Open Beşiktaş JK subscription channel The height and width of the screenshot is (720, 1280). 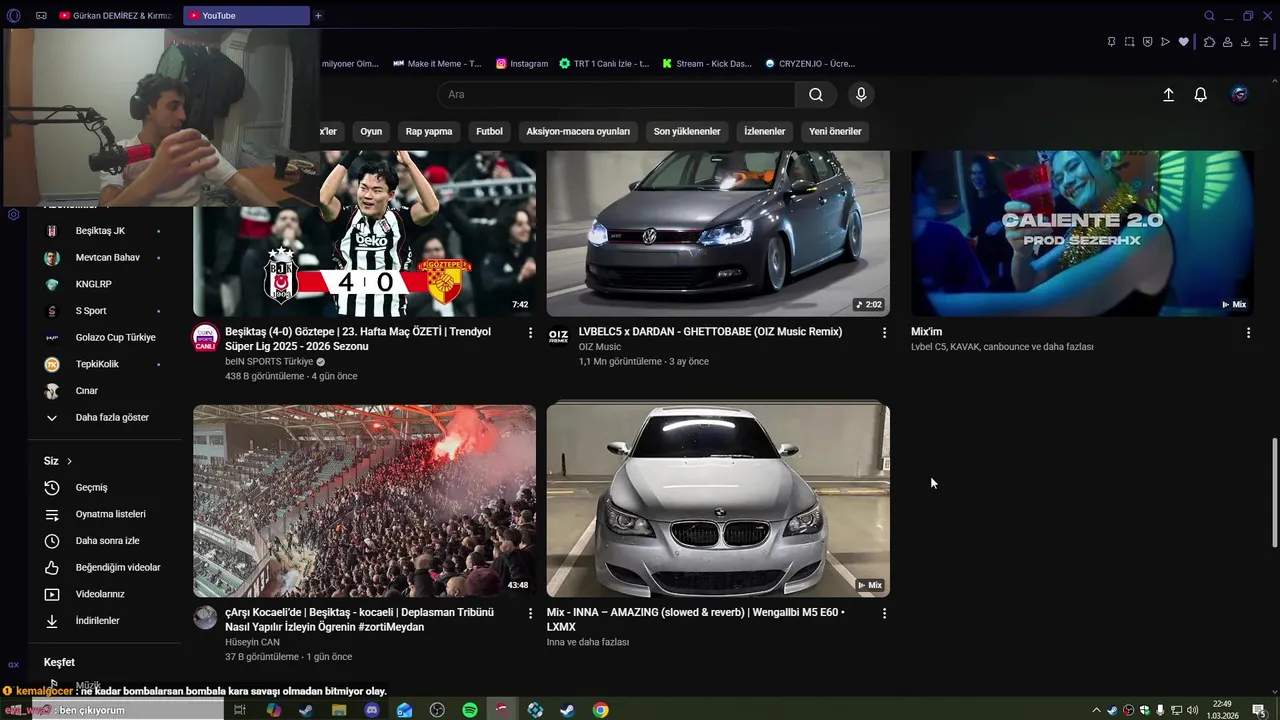click(x=102, y=231)
